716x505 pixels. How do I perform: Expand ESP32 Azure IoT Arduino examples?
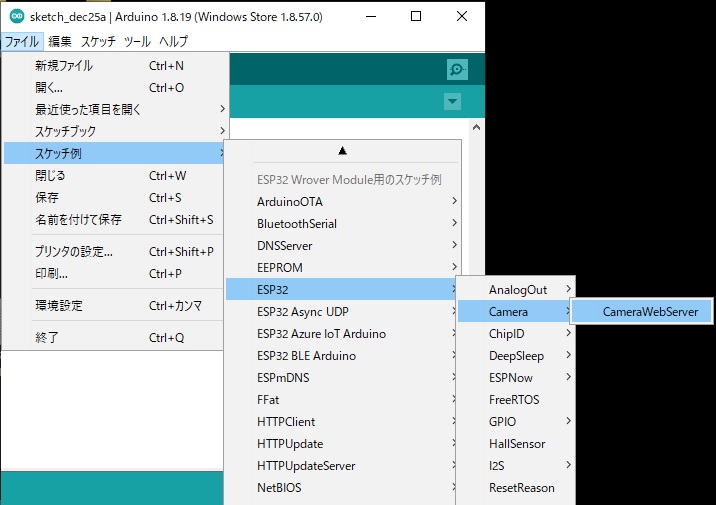pos(341,334)
